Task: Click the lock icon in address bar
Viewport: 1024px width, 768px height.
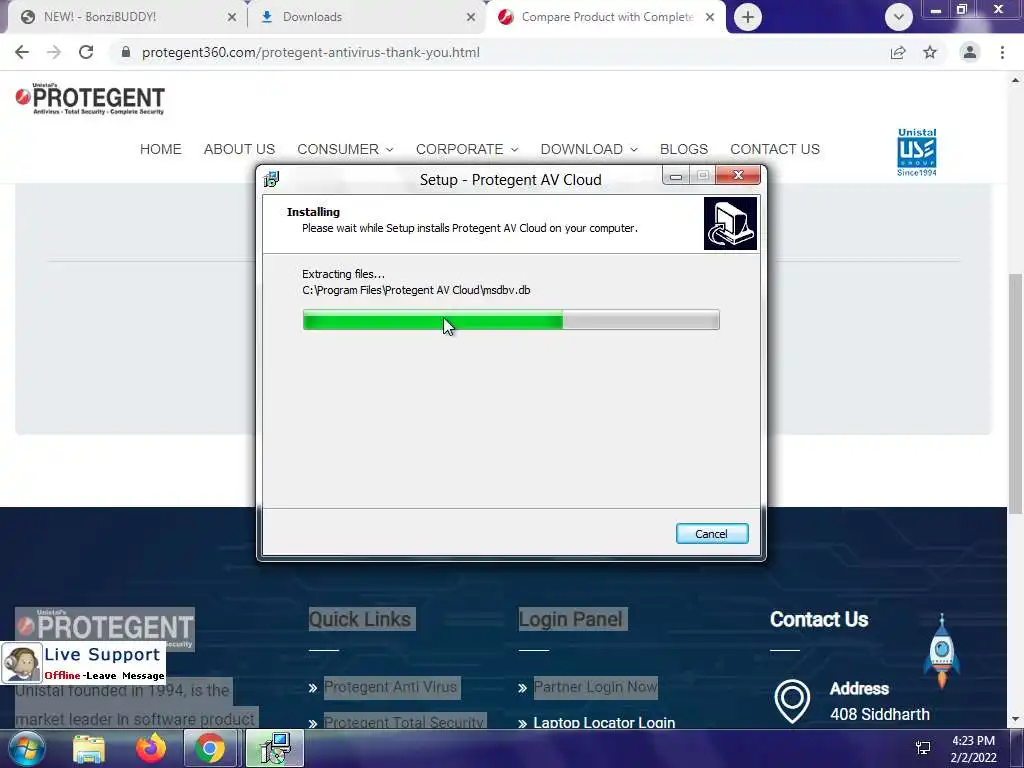Action: tap(126, 52)
